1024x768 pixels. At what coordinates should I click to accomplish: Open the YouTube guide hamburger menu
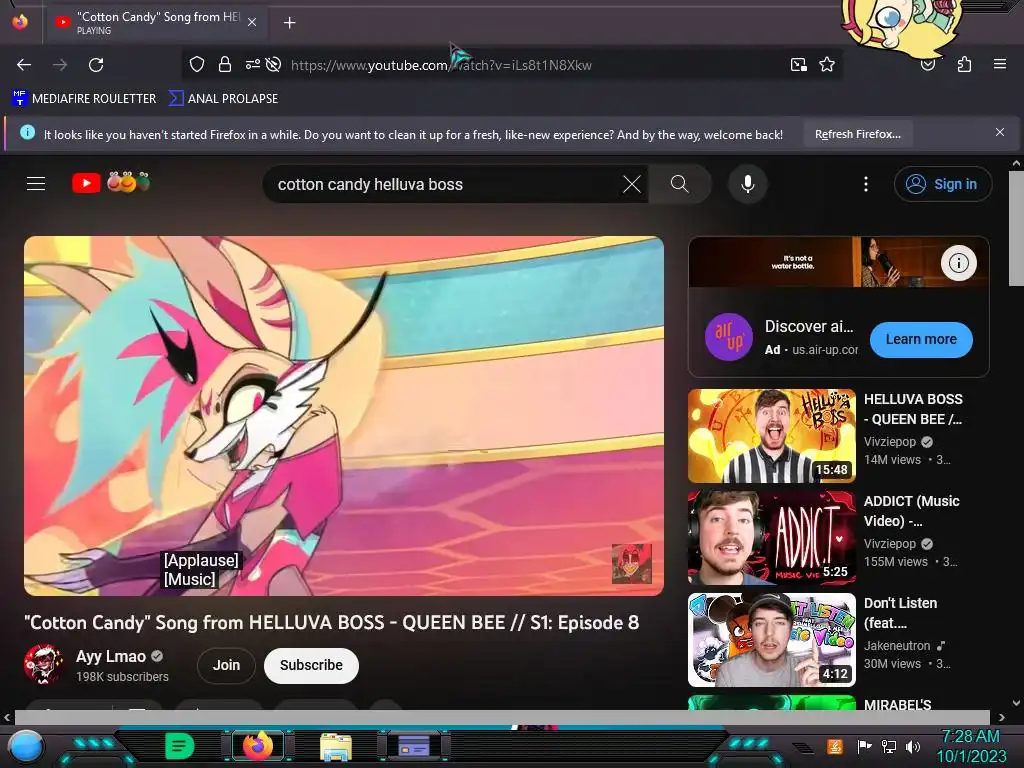36,184
